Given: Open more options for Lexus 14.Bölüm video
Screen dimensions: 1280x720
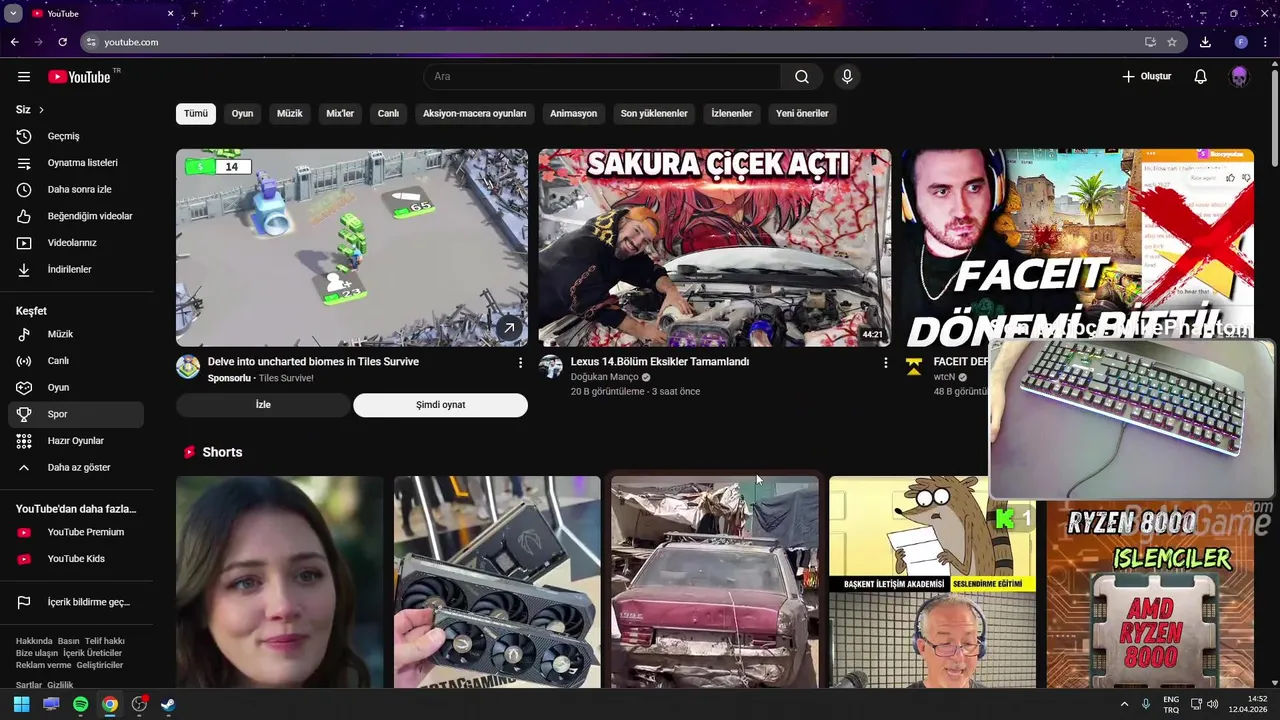Looking at the screenshot, I should click(x=885, y=363).
